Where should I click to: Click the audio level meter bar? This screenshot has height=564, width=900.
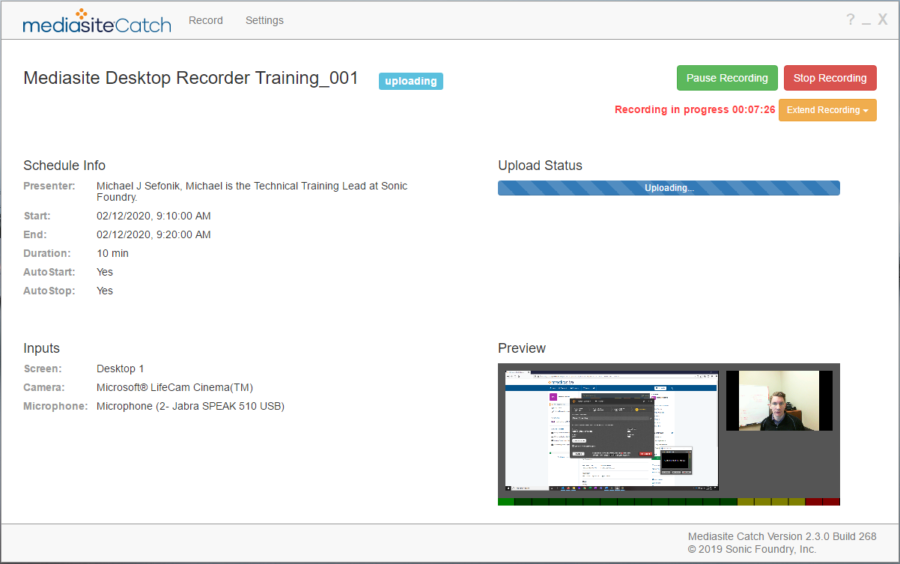669,502
